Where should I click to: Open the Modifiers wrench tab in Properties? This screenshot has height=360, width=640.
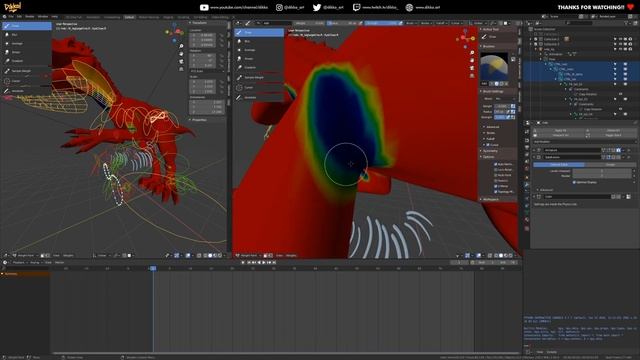pyautogui.click(x=527, y=184)
